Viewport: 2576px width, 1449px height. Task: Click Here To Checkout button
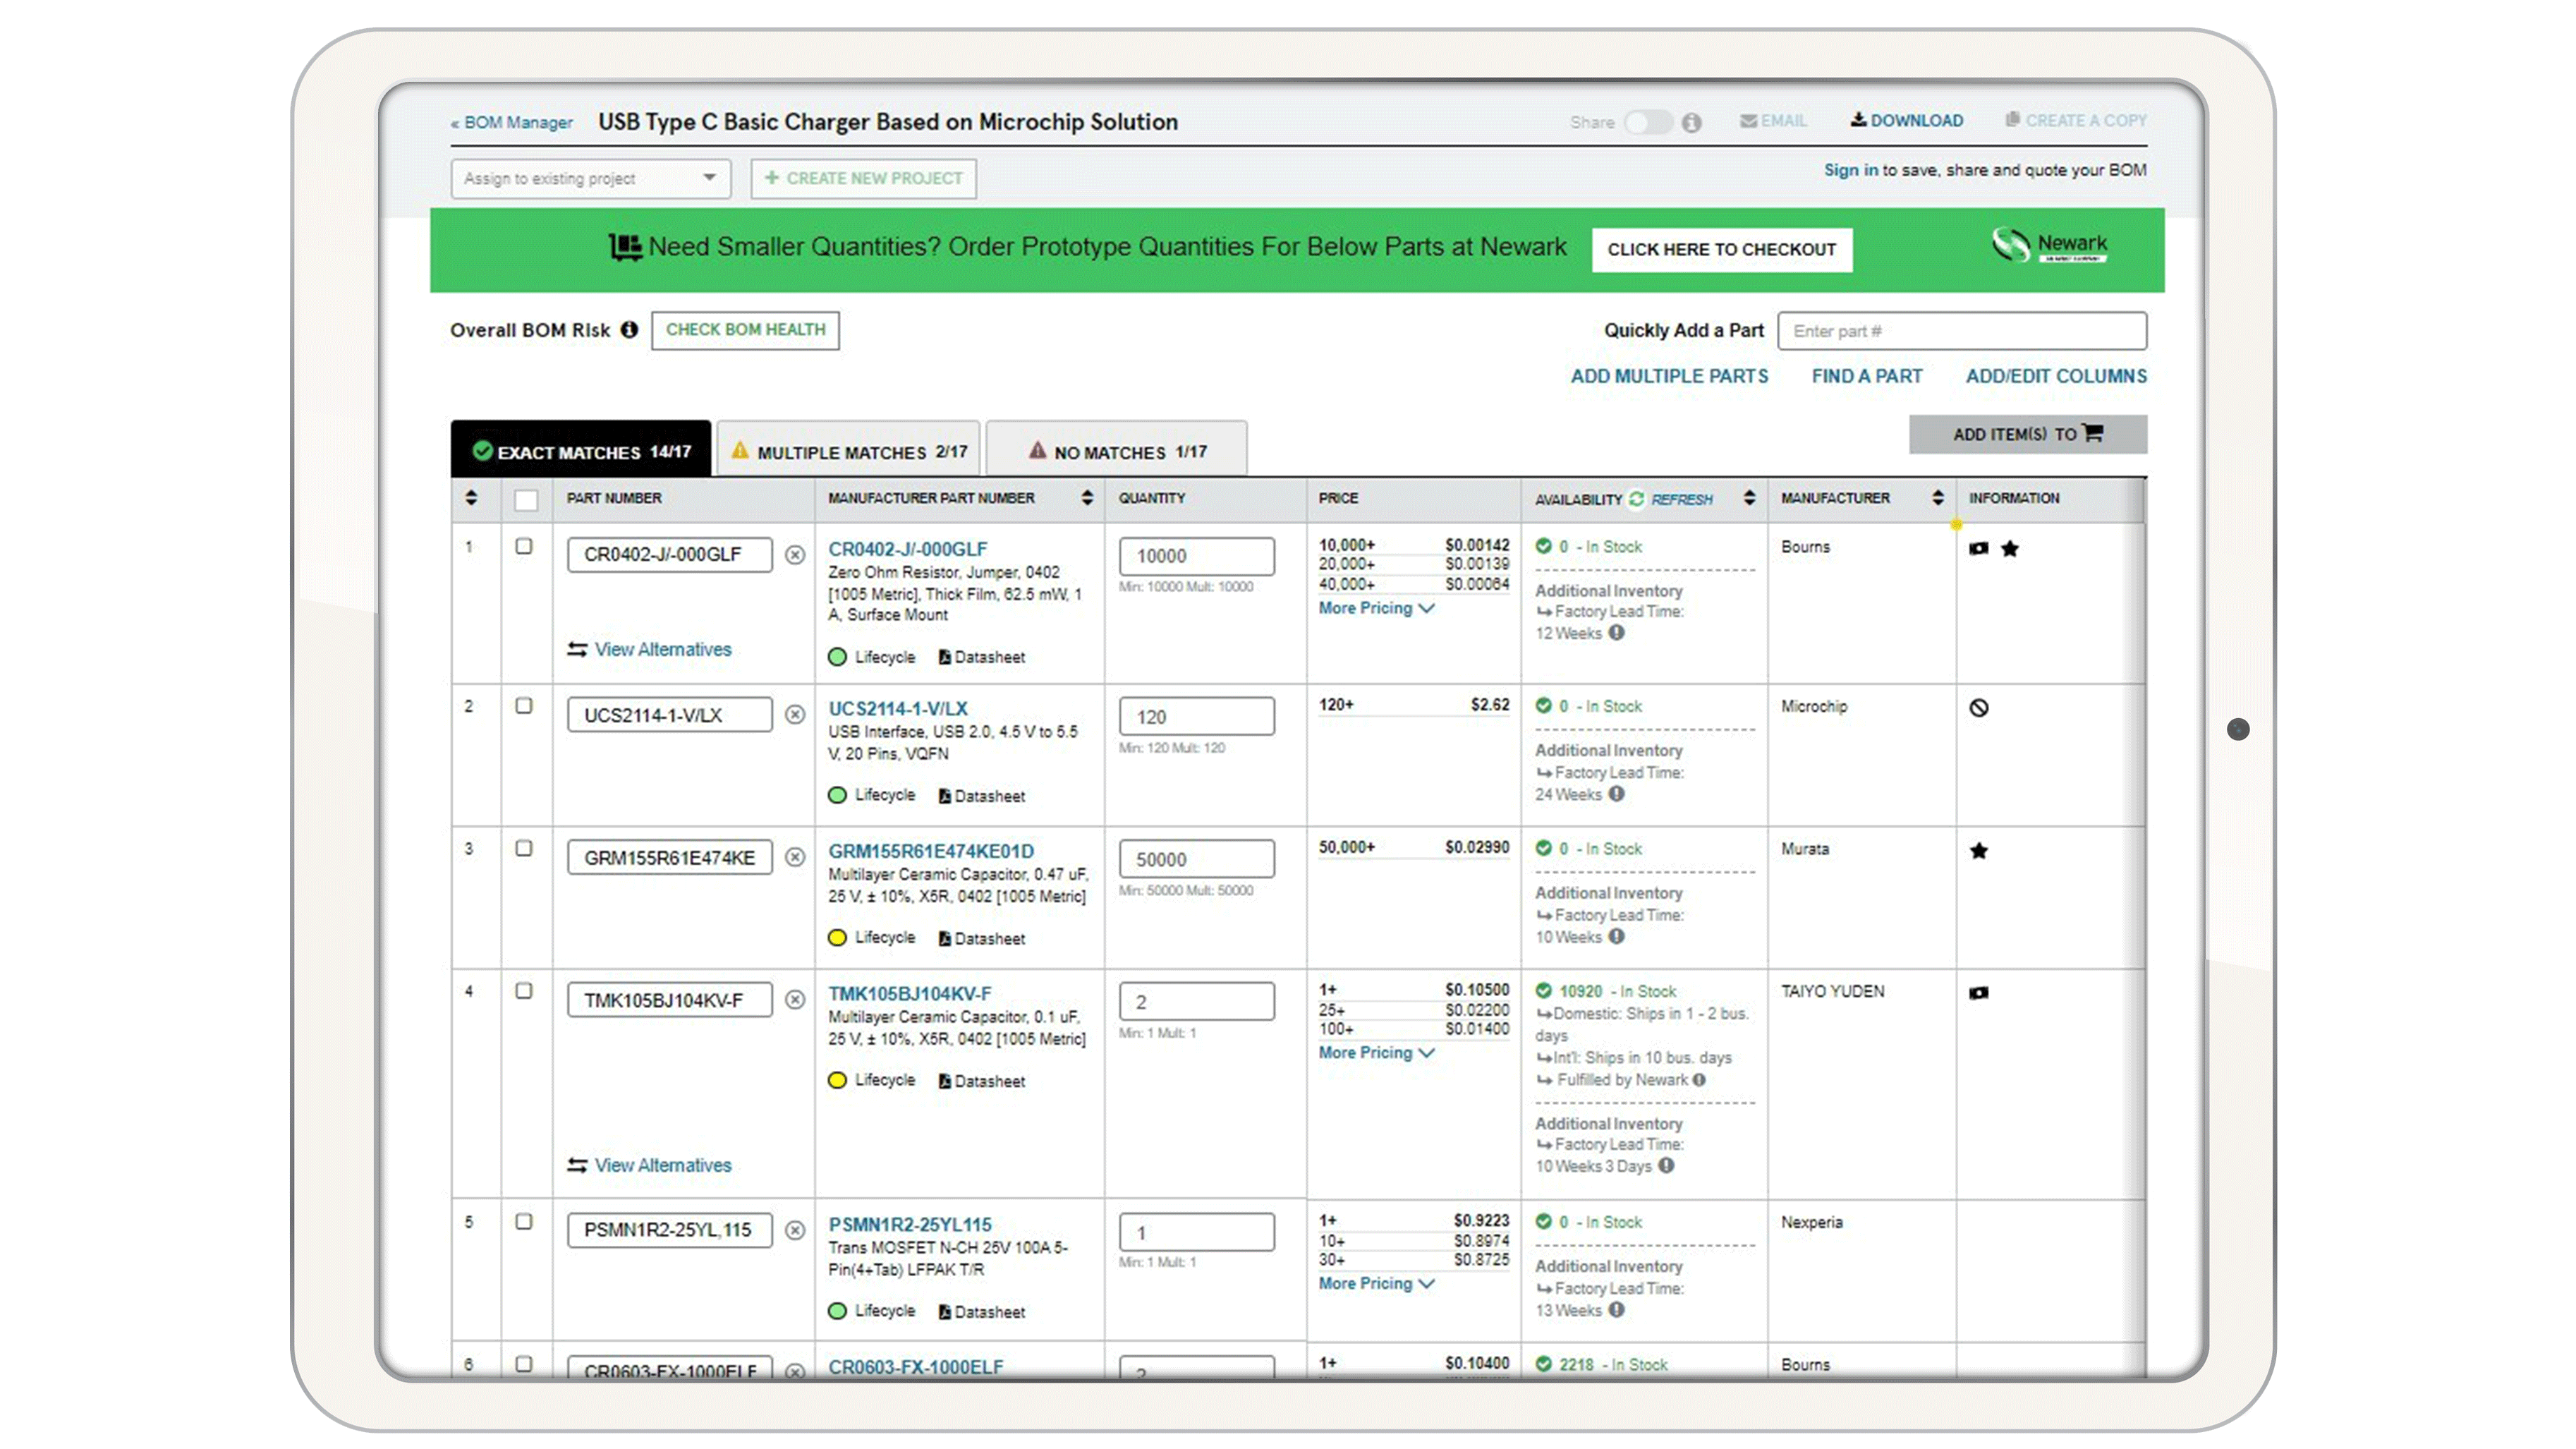coord(1722,249)
